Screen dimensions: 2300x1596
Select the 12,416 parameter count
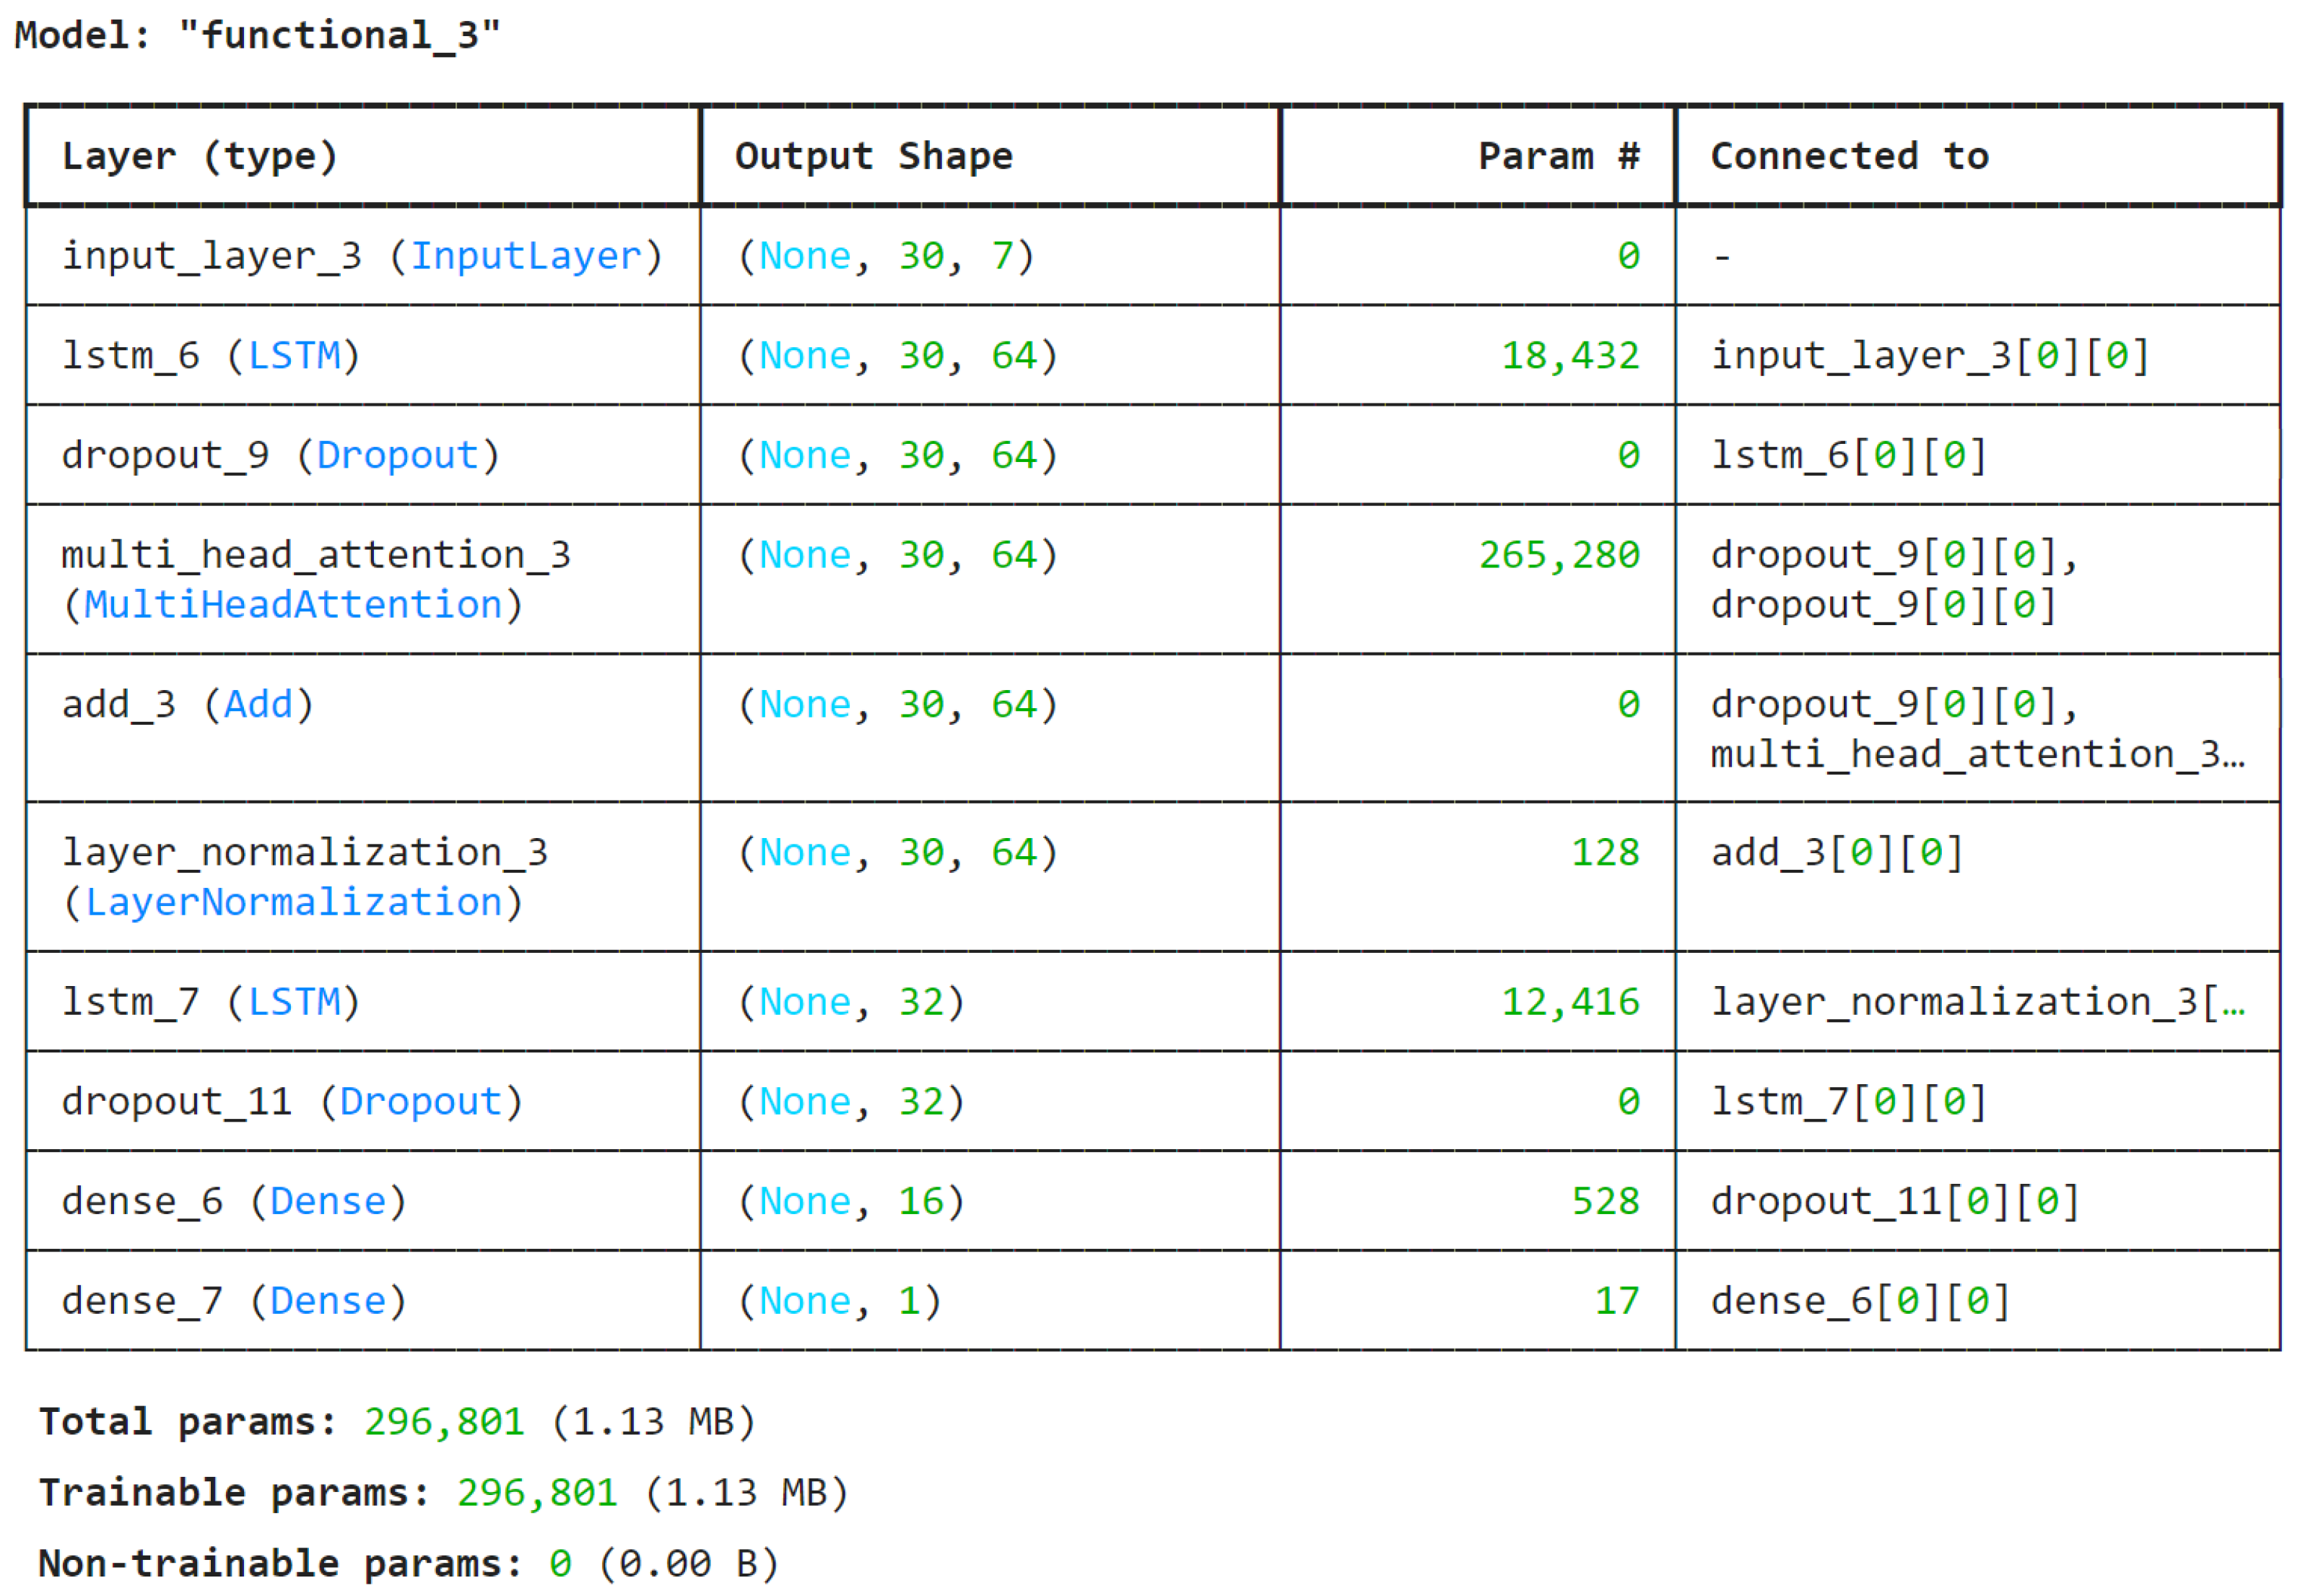(x=1571, y=1002)
